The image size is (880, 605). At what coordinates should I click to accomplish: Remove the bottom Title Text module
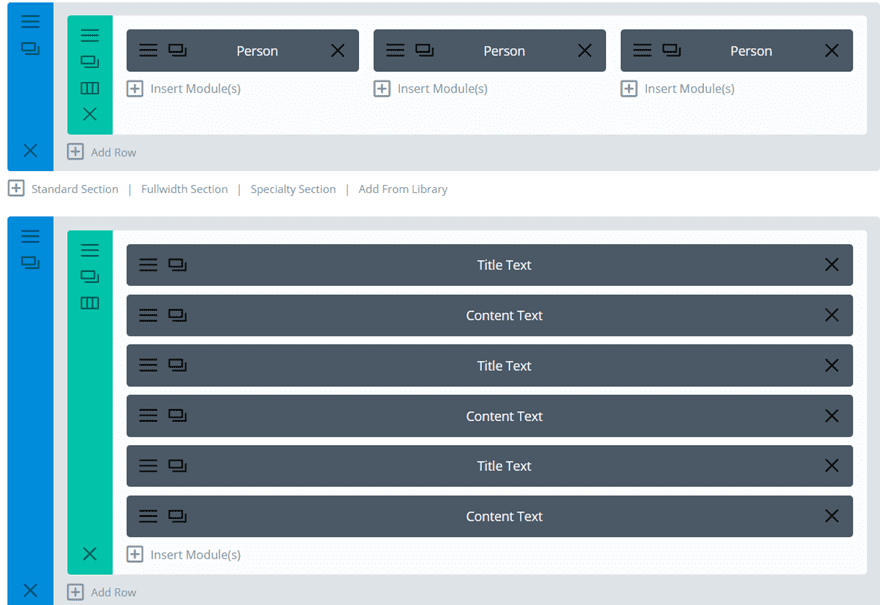pos(832,466)
